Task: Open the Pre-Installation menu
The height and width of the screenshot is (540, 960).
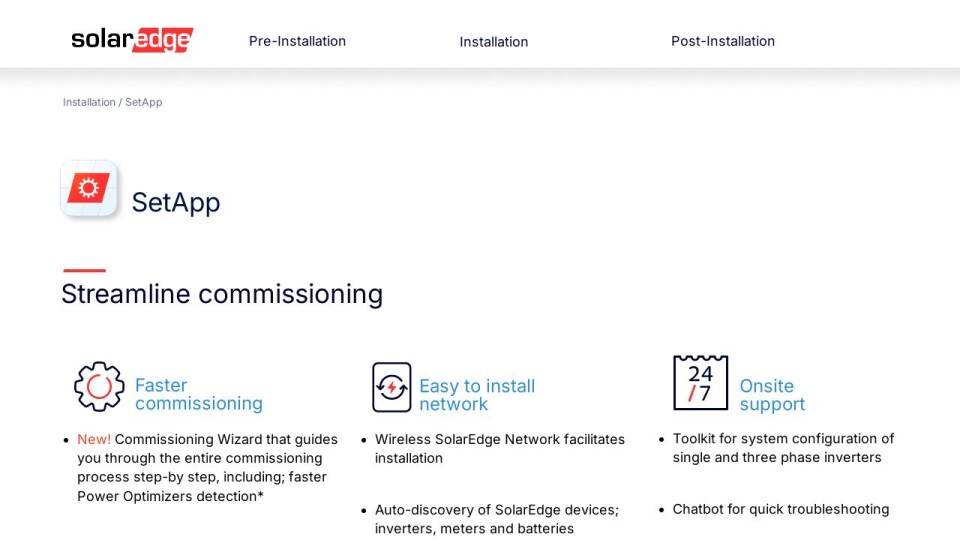Action: coord(298,41)
